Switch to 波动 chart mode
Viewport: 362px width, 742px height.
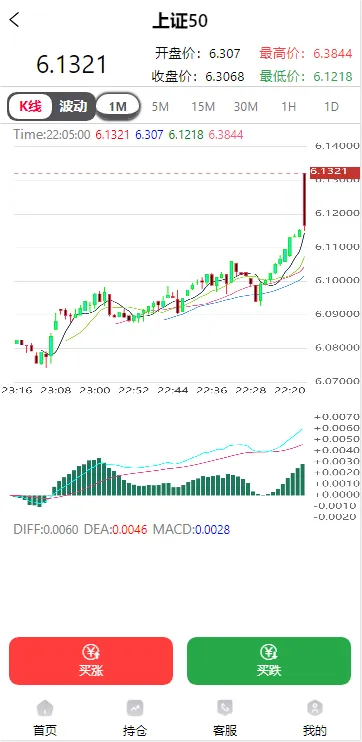73,106
